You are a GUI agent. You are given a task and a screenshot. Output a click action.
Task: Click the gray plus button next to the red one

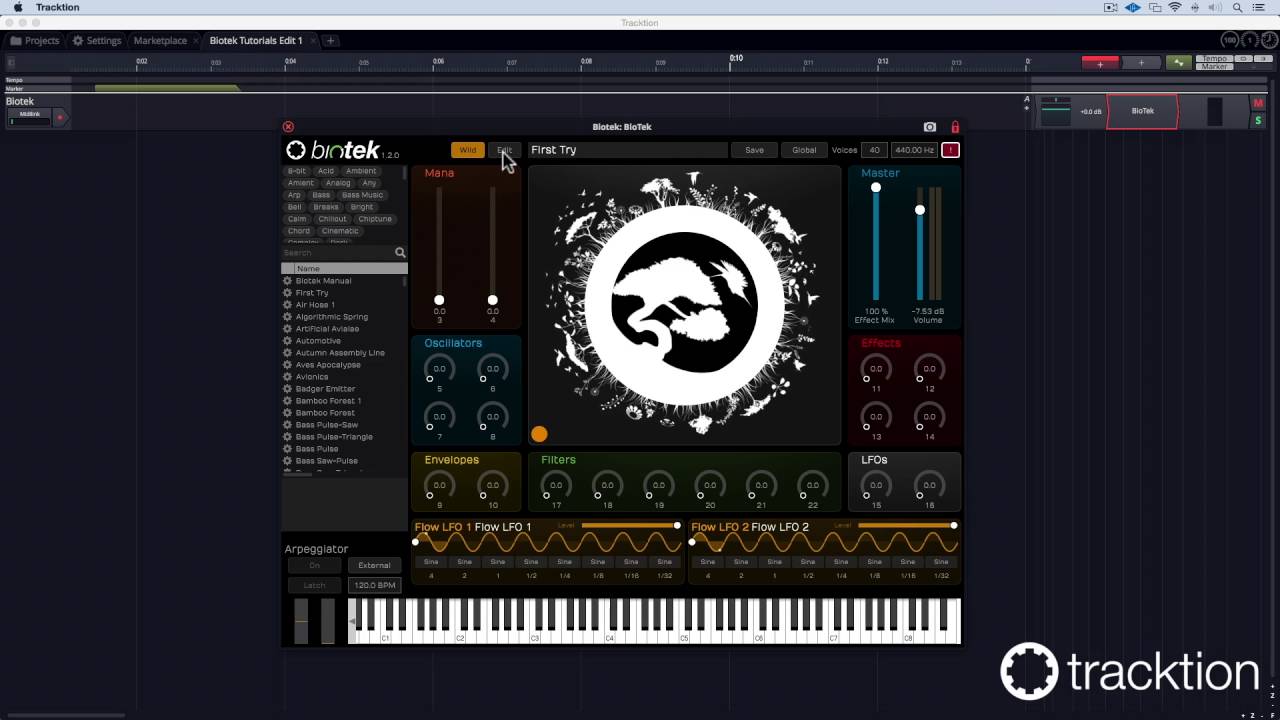point(1141,63)
